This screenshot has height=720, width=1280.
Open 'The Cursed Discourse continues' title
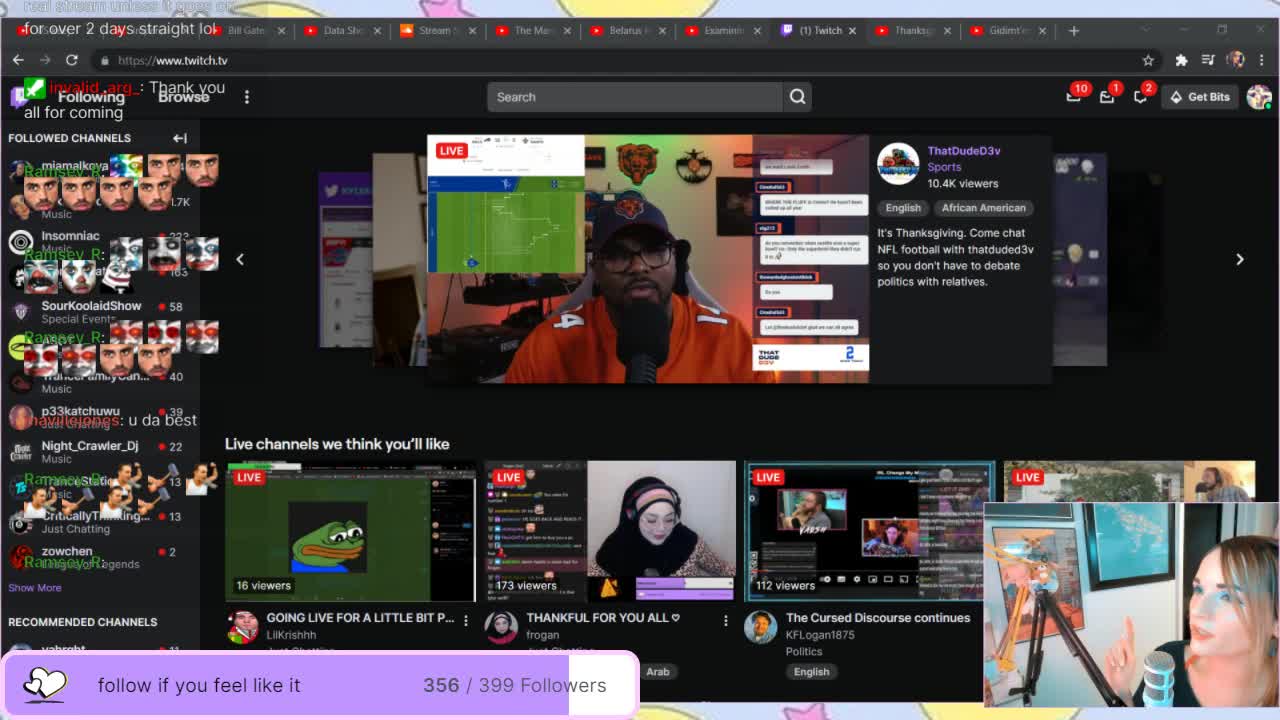pos(878,618)
